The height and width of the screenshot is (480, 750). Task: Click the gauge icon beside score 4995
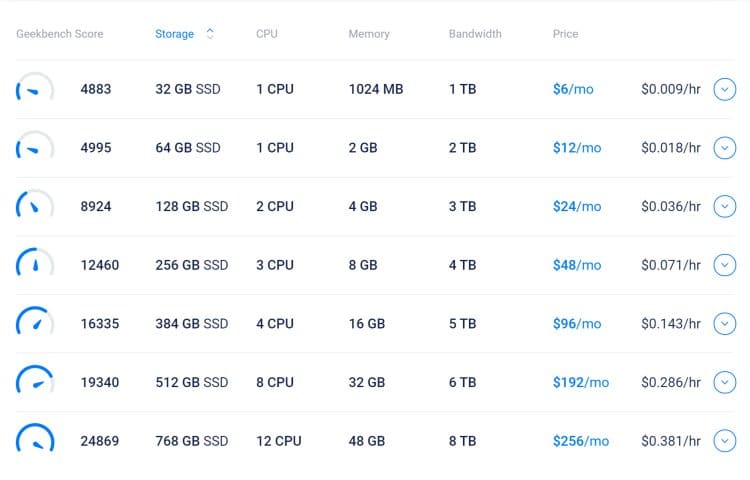(35, 149)
